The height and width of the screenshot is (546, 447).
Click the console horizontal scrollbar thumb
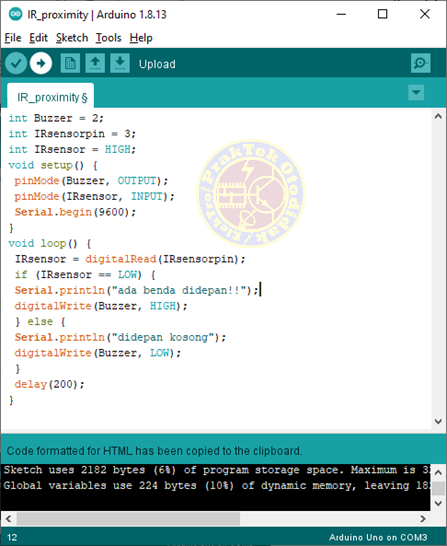click(128, 519)
